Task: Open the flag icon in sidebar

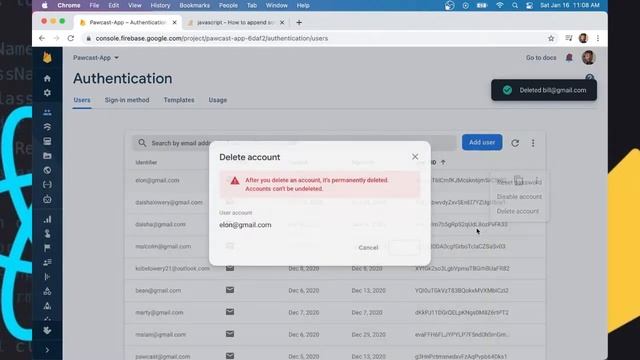Action: [47, 248]
